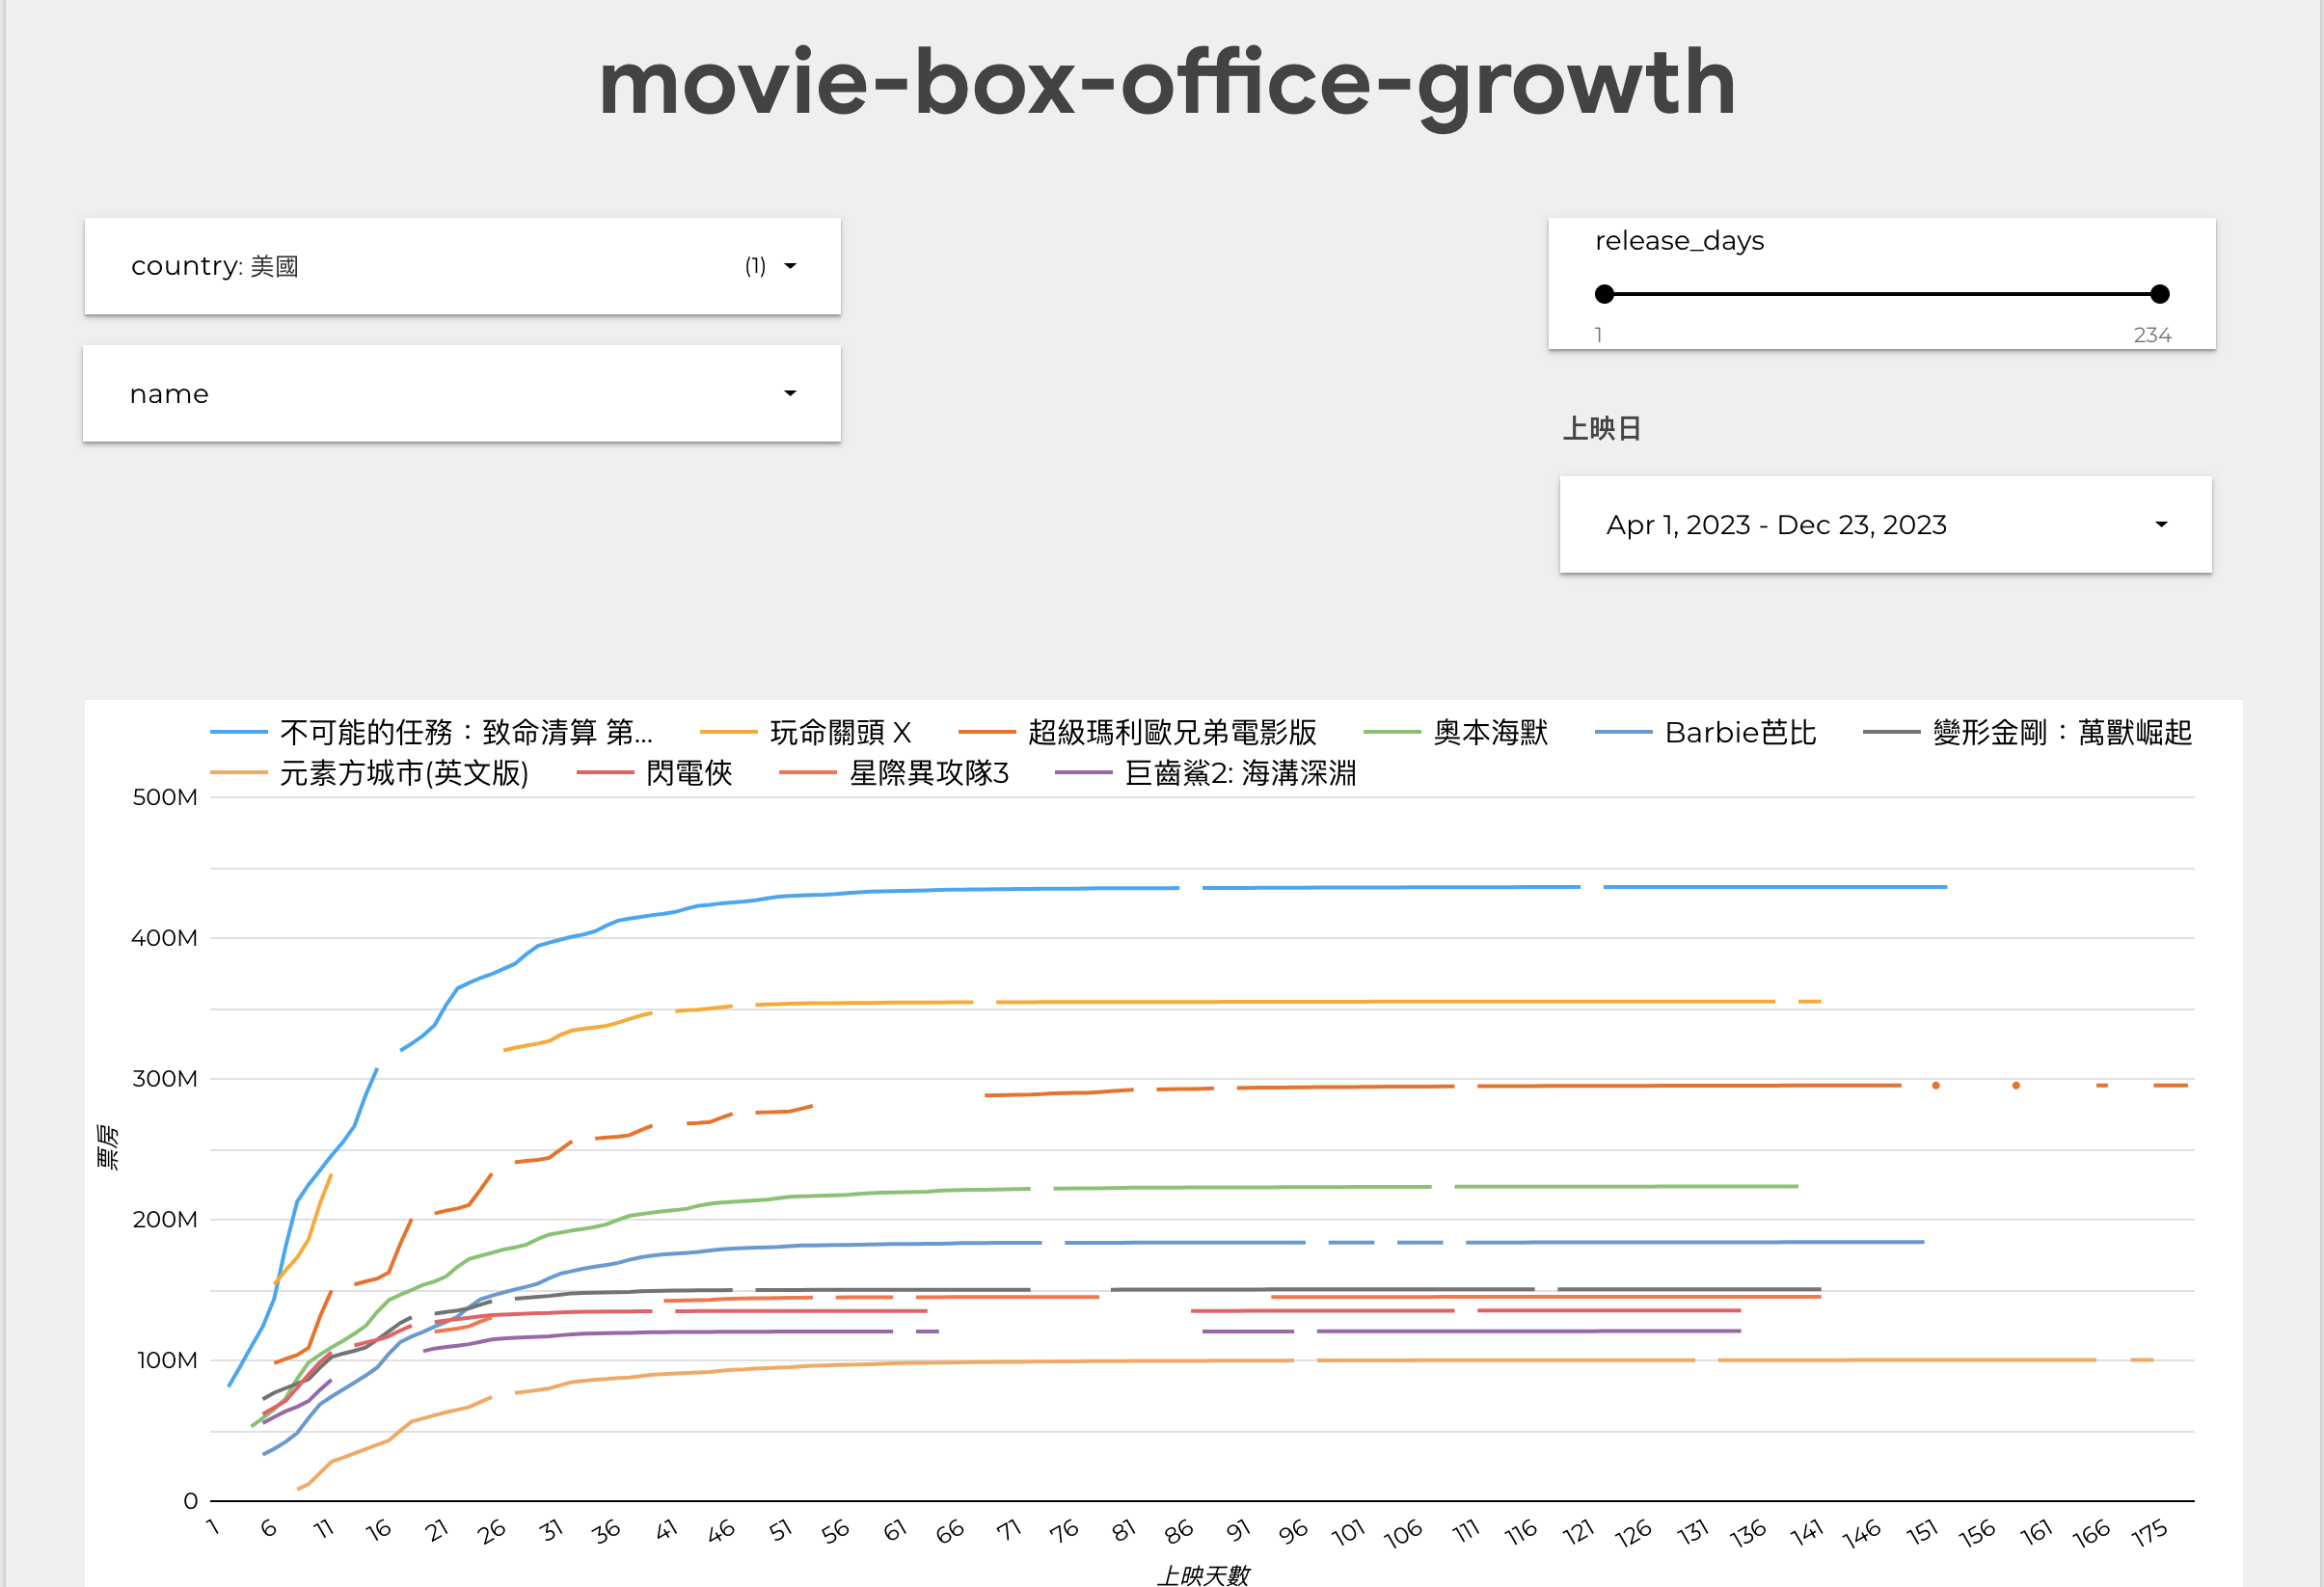The image size is (2324, 1587).
Task: Click the 星際異攻隊3 legend item
Action: click(928, 773)
